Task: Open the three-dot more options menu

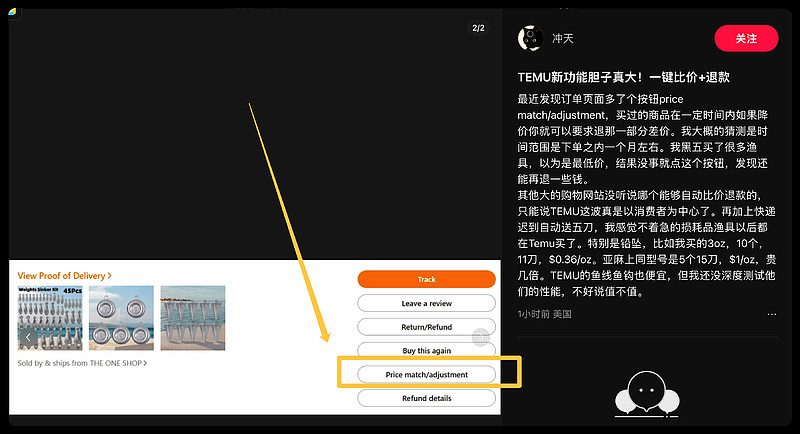Action: click(x=771, y=314)
